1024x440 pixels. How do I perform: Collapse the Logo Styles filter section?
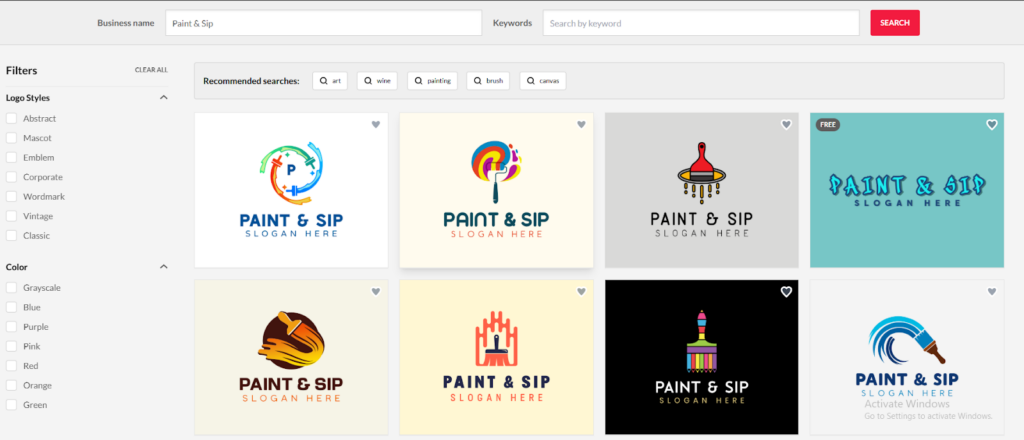pyautogui.click(x=163, y=98)
